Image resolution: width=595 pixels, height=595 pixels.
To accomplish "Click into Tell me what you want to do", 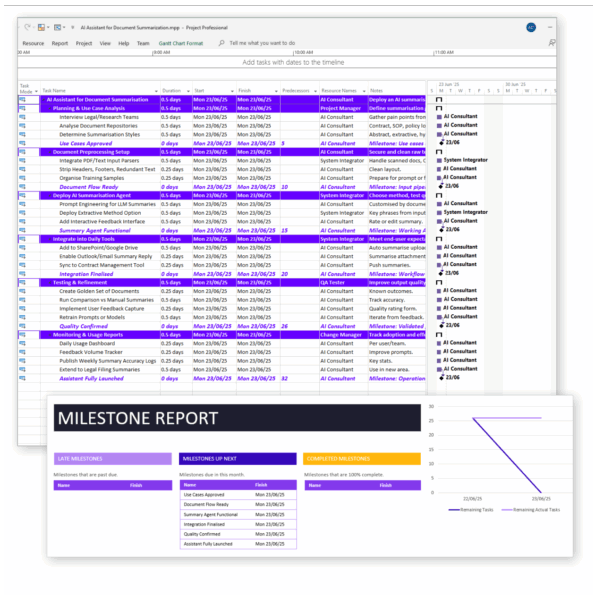I will pos(262,43).
